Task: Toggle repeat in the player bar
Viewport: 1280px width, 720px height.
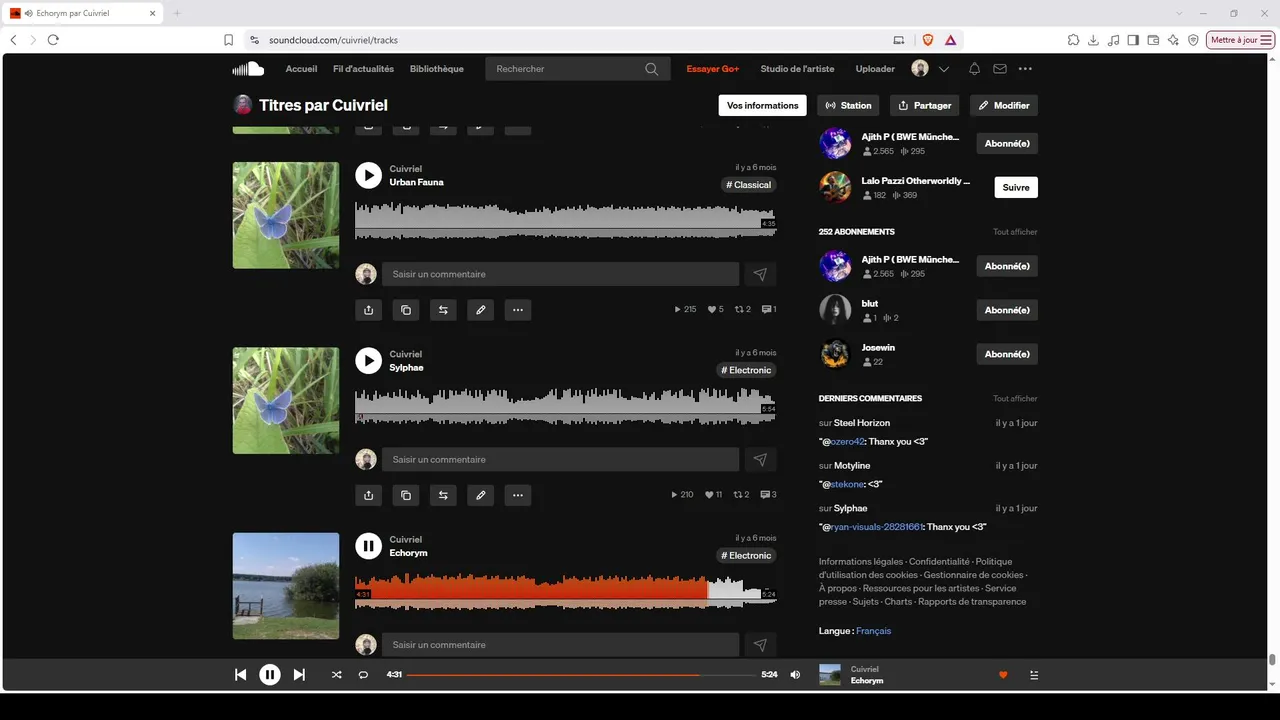Action: pyautogui.click(x=363, y=675)
